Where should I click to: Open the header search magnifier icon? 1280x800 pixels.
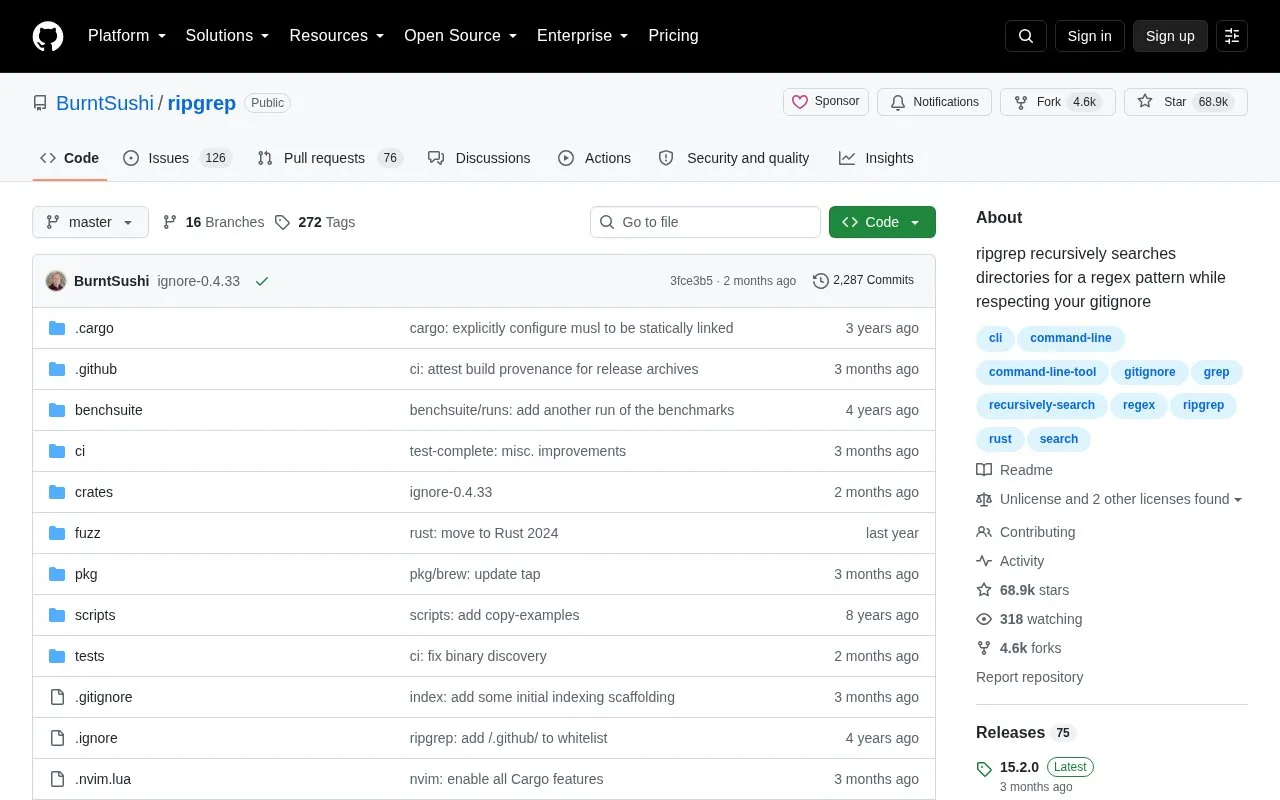(x=1026, y=36)
